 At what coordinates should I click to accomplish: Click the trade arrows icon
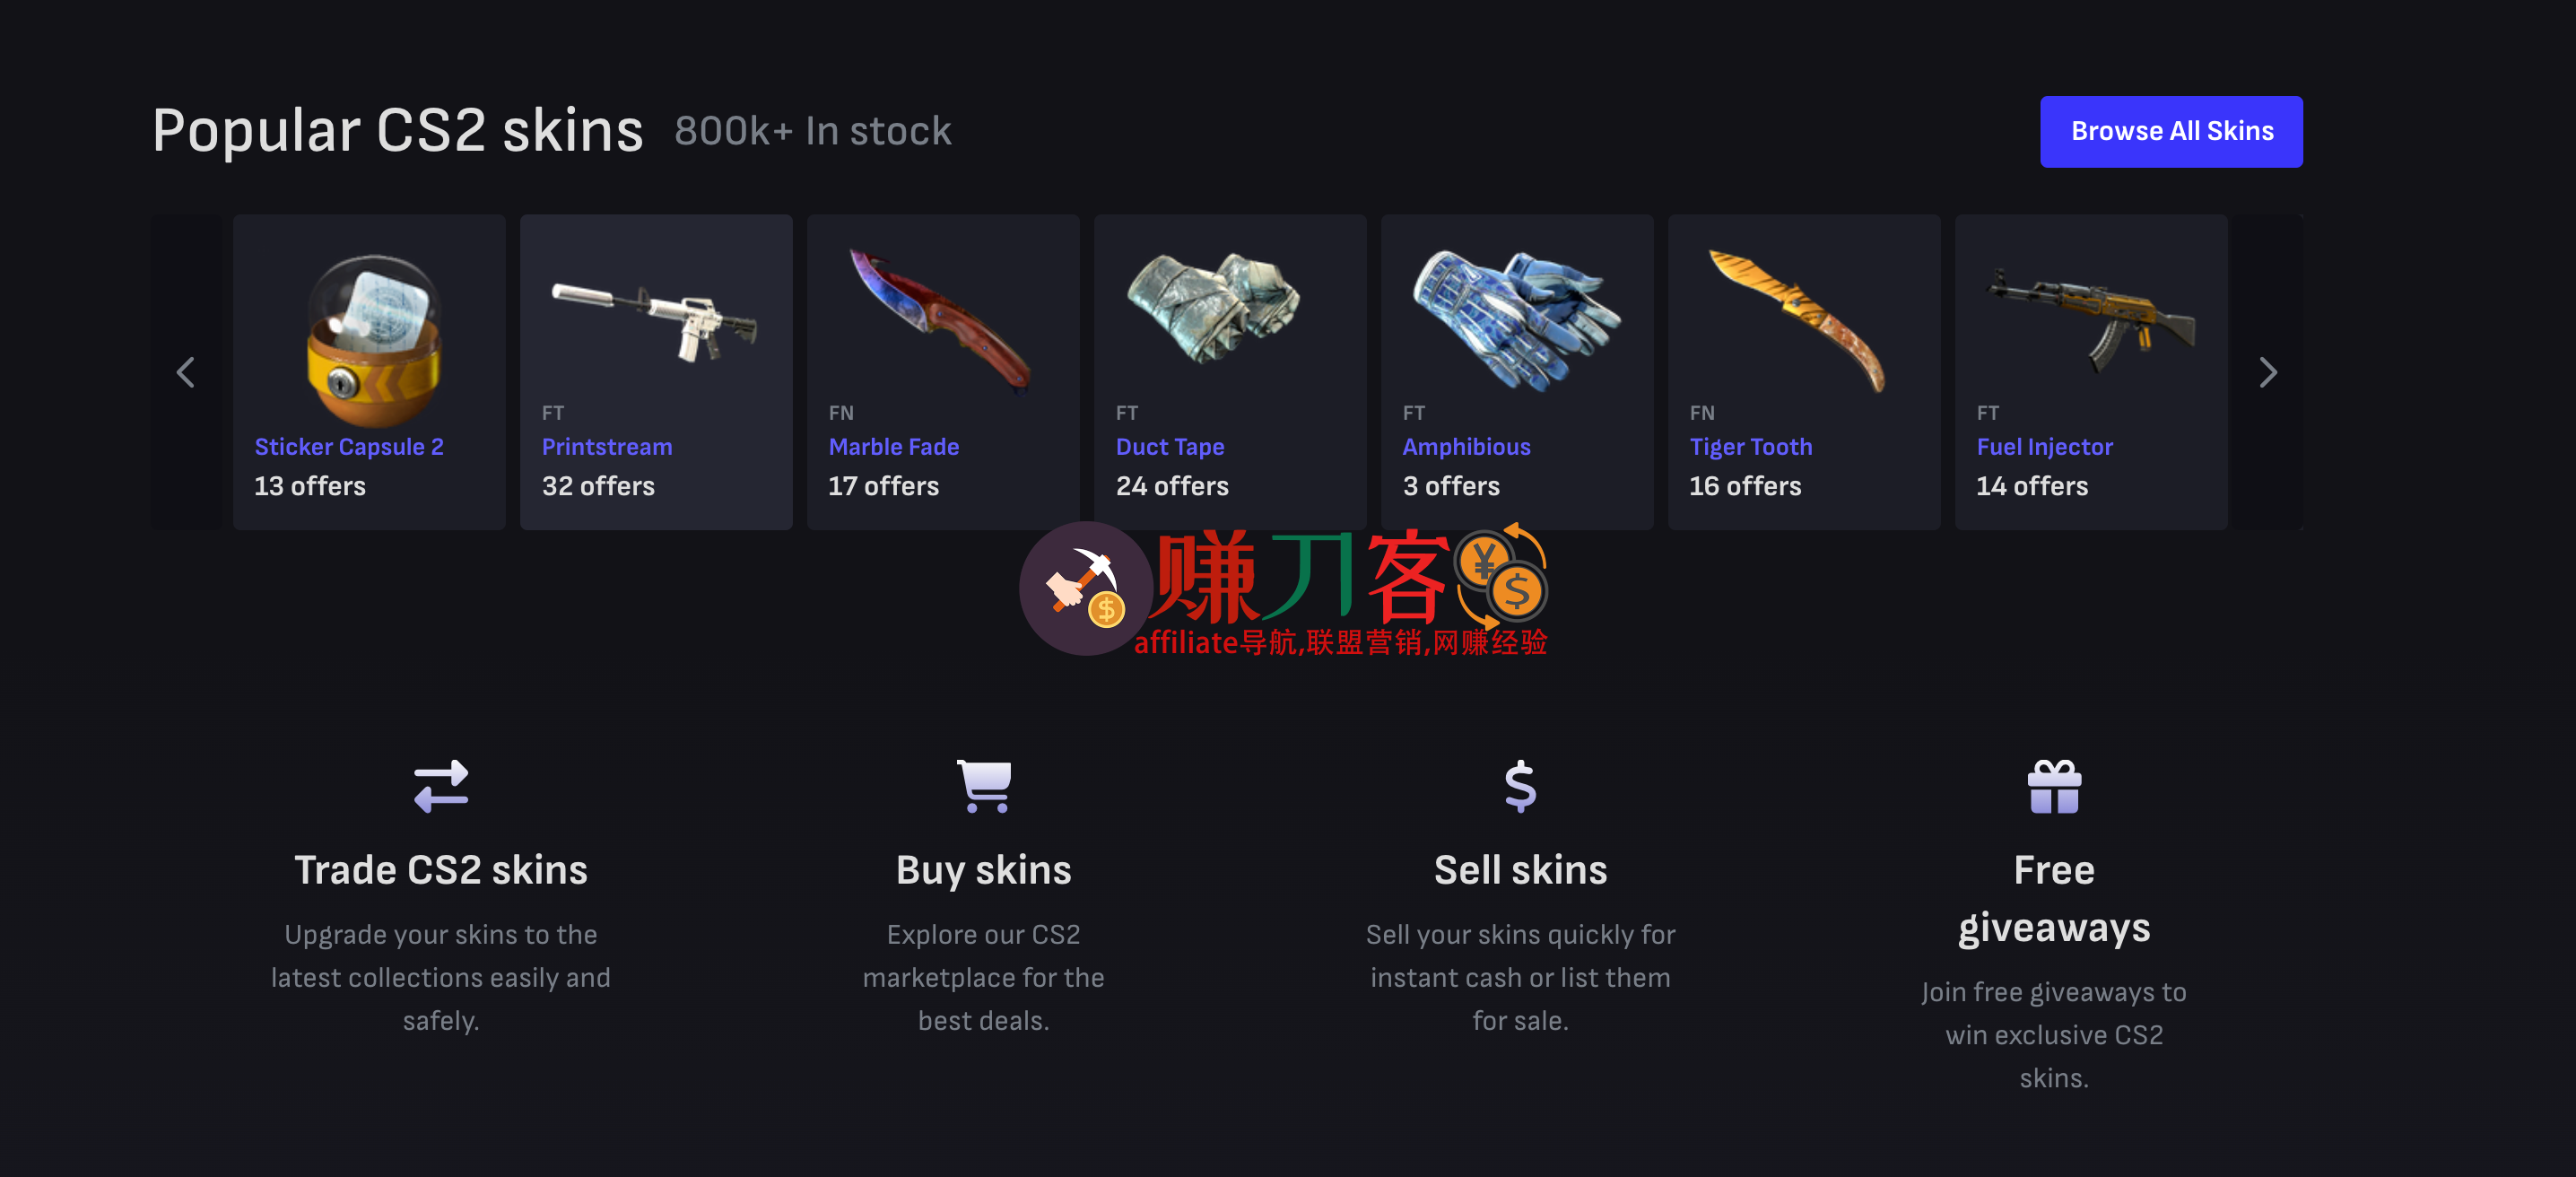click(x=441, y=786)
